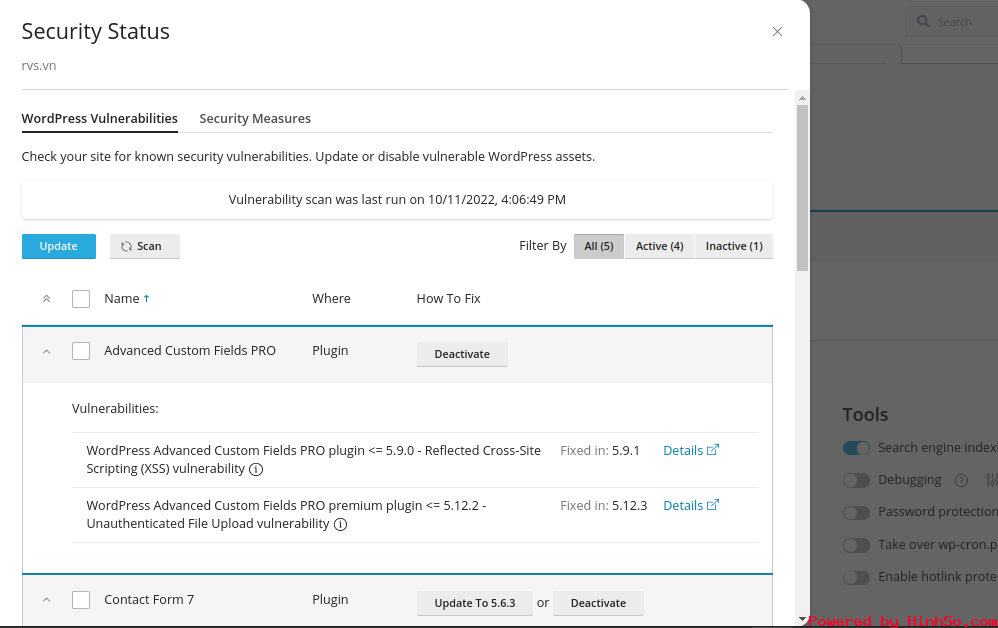The height and width of the screenshot is (628, 998).
Task: Click the rvs.vn domain text
Action: 39,66
